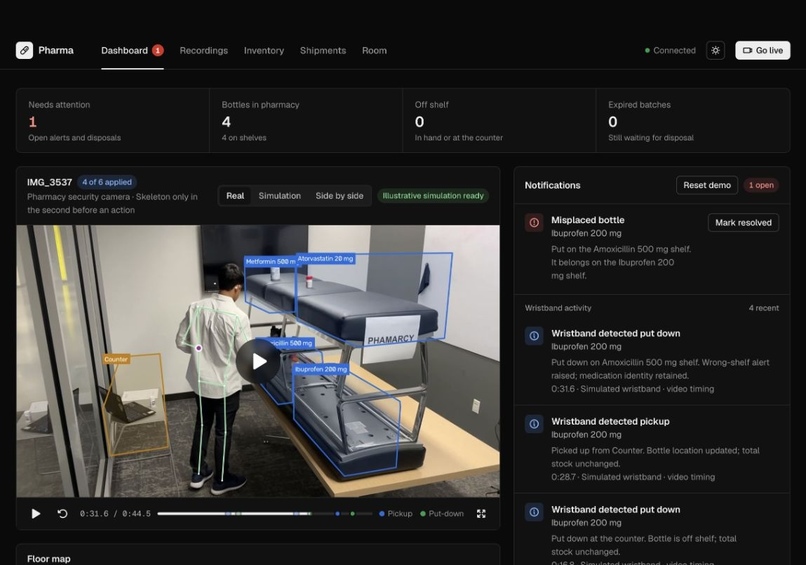Click the red Dashboard notification badge
806x565 pixels.
pyautogui.click(x=158, y=50)
